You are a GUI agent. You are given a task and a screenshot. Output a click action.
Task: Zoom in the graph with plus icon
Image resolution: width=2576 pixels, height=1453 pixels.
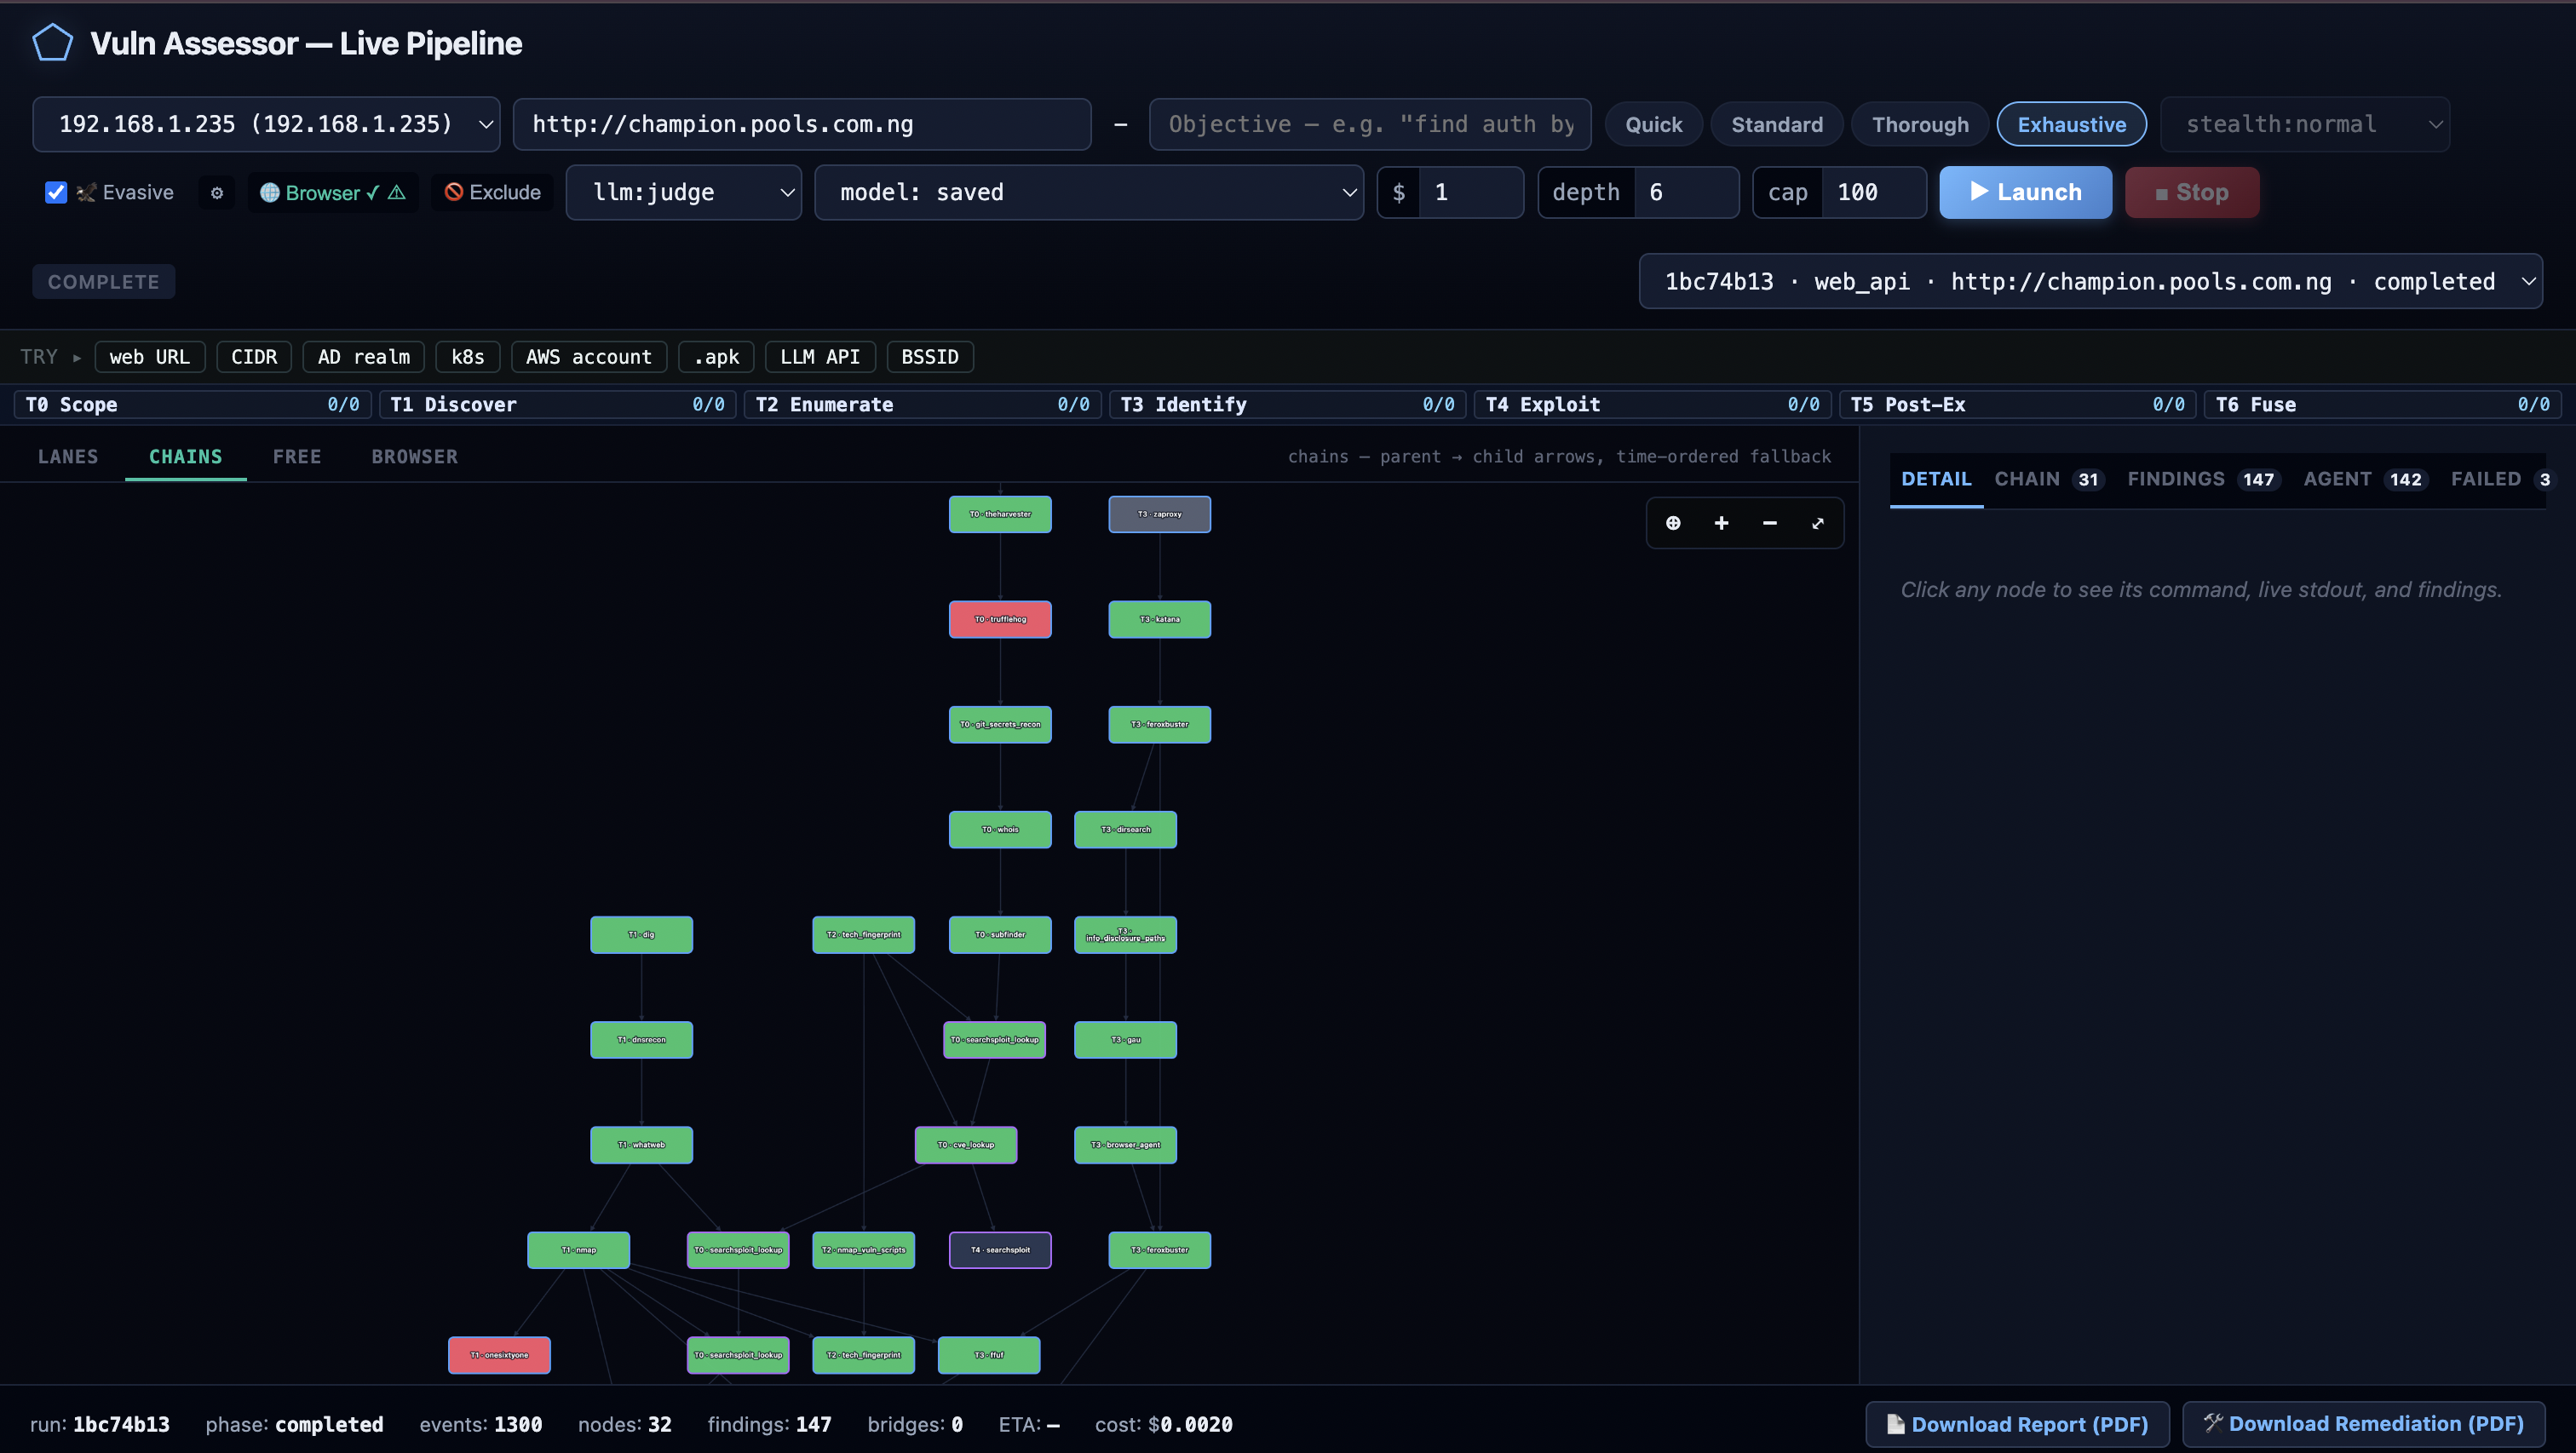tap(1721, 523)
